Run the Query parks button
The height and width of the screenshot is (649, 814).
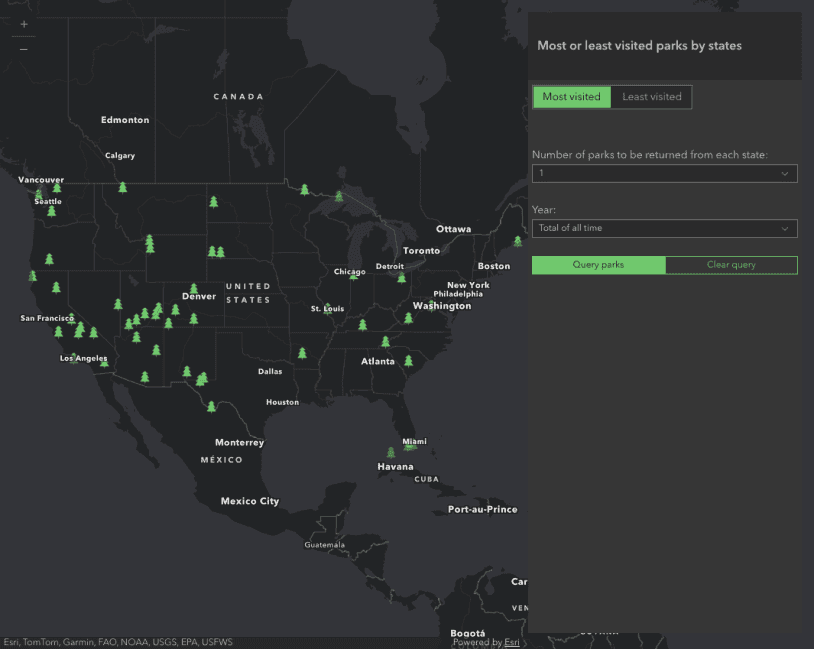[x=598, y=265]
